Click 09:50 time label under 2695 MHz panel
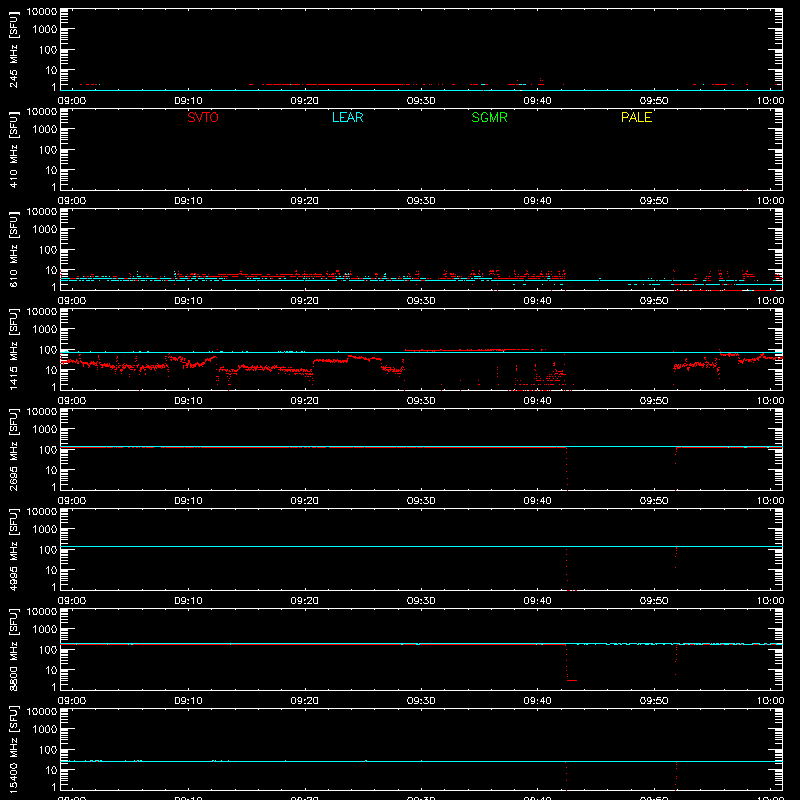The height and width of the screenshot is (800, 800). point(654,501)
